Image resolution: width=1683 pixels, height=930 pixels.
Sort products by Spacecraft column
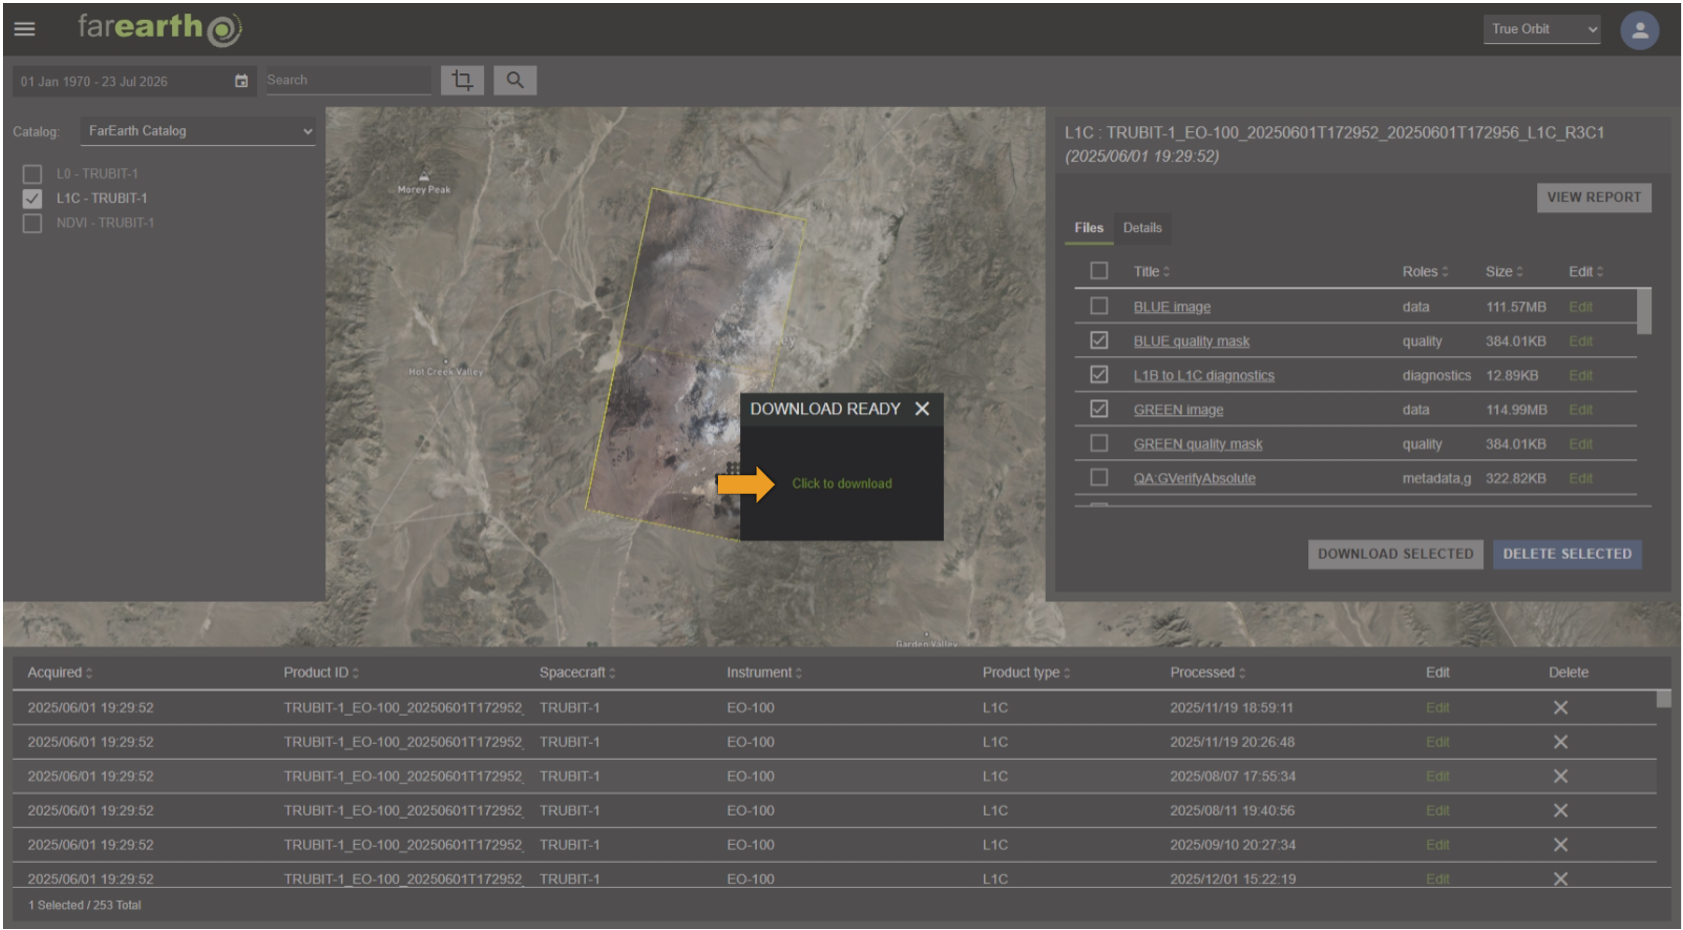click(x=577, y=673)
